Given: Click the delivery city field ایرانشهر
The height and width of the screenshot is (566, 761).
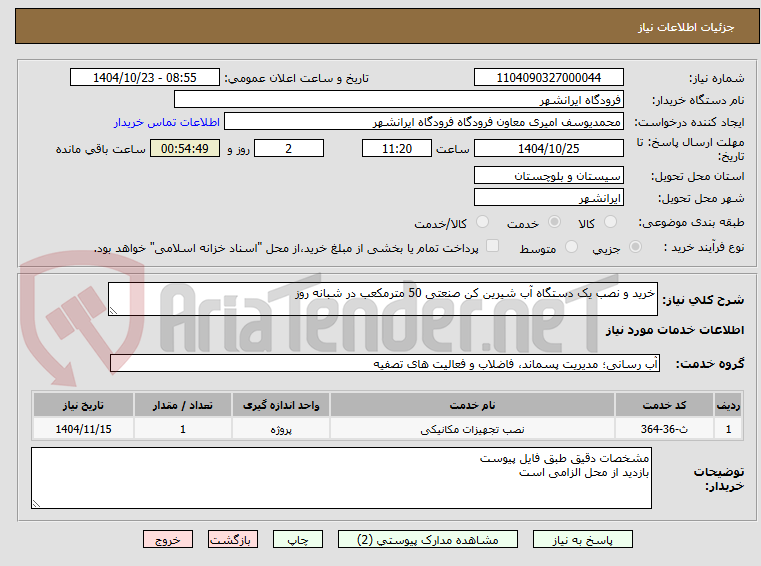Looking at the screenshot, I should point(548,198).
